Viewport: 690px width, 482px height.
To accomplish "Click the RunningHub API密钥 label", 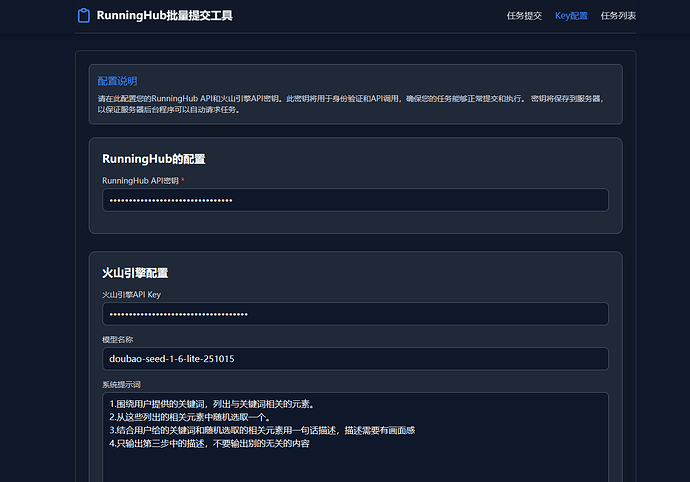I will [140, 181].
